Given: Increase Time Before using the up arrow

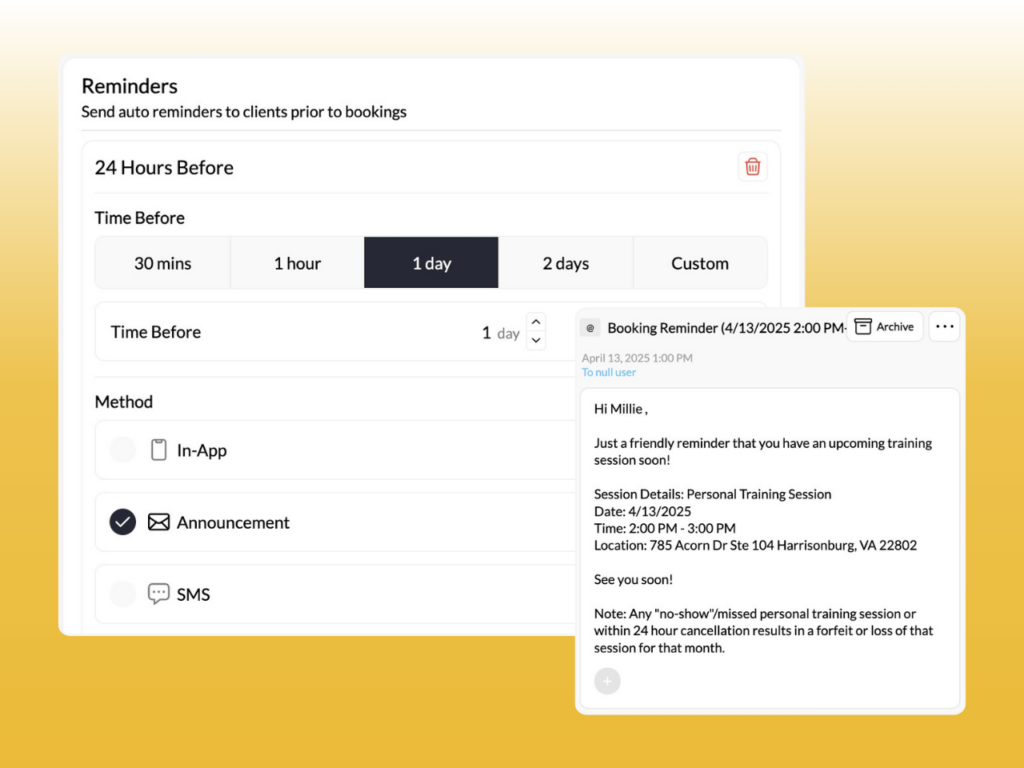Looking at the screenshot, I should 536,325.
